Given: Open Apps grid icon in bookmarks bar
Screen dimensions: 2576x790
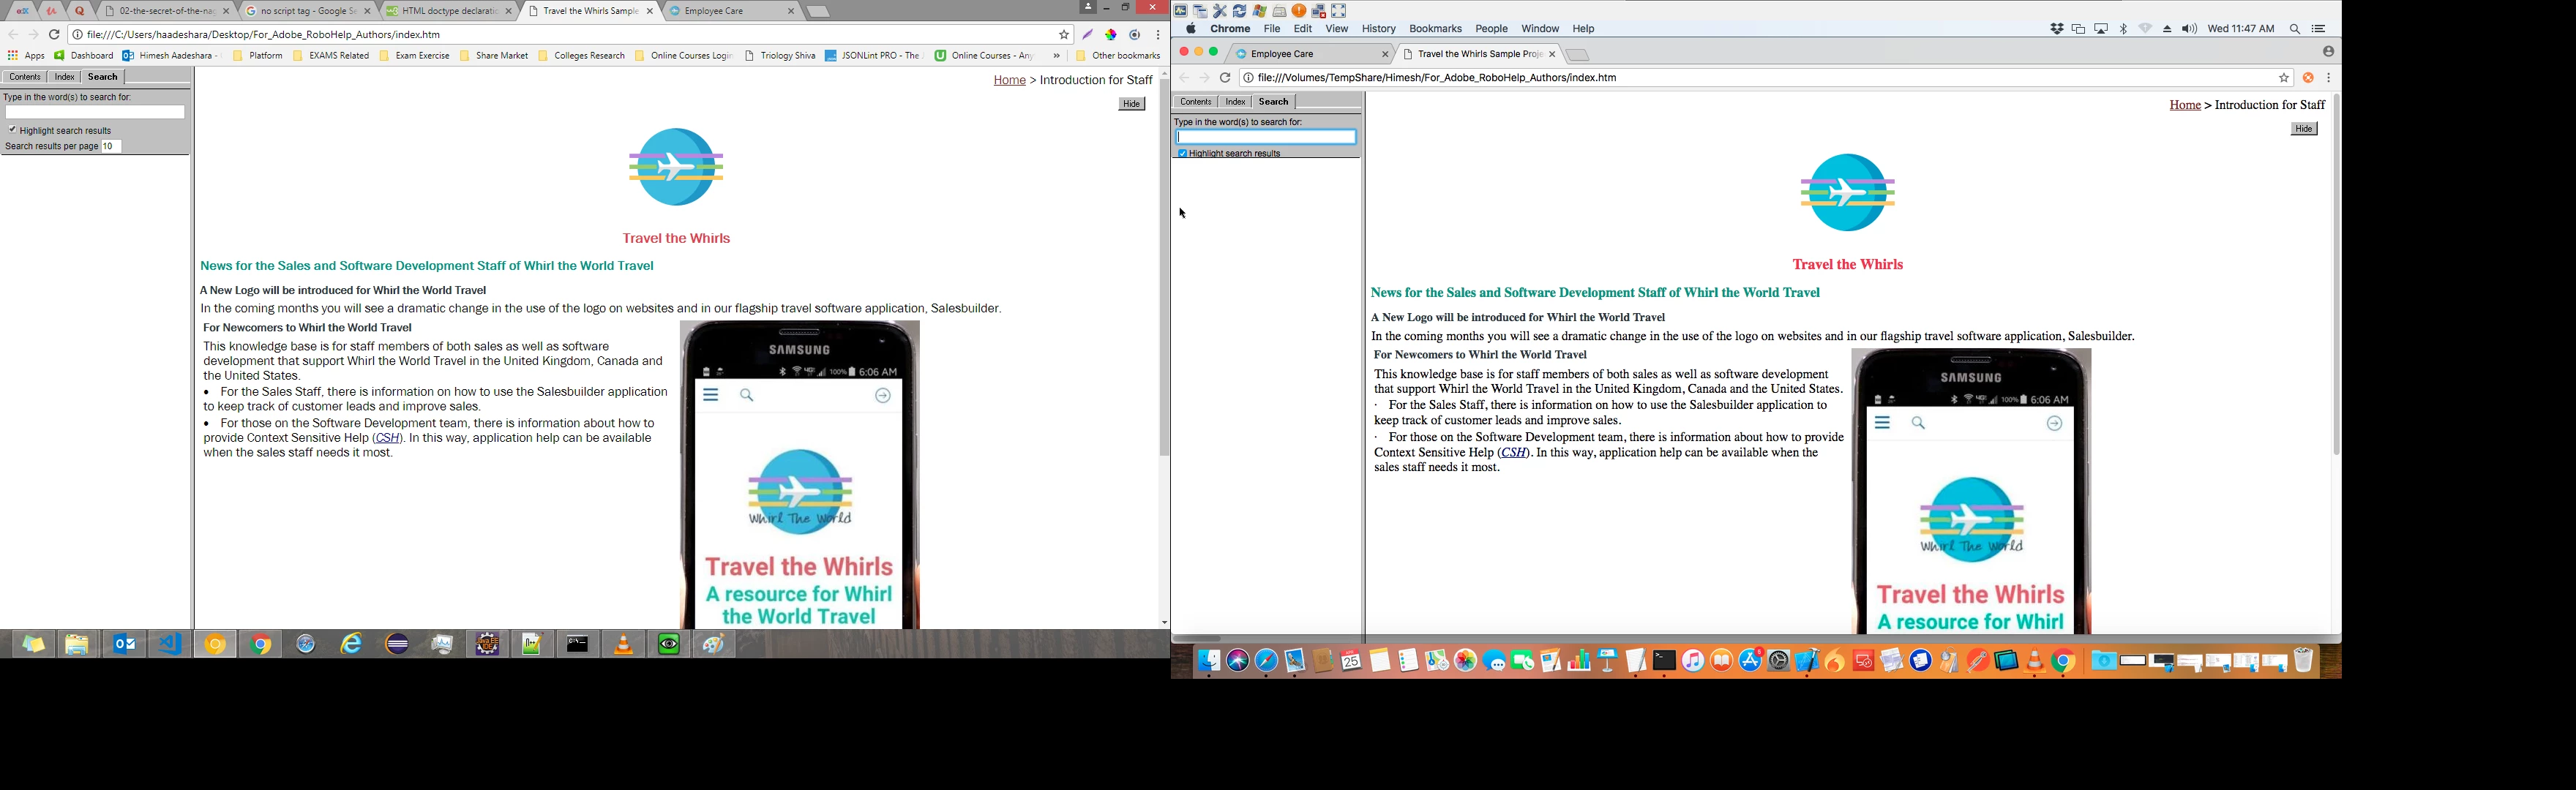Looking at the screenshot, I should coord(13,56).
